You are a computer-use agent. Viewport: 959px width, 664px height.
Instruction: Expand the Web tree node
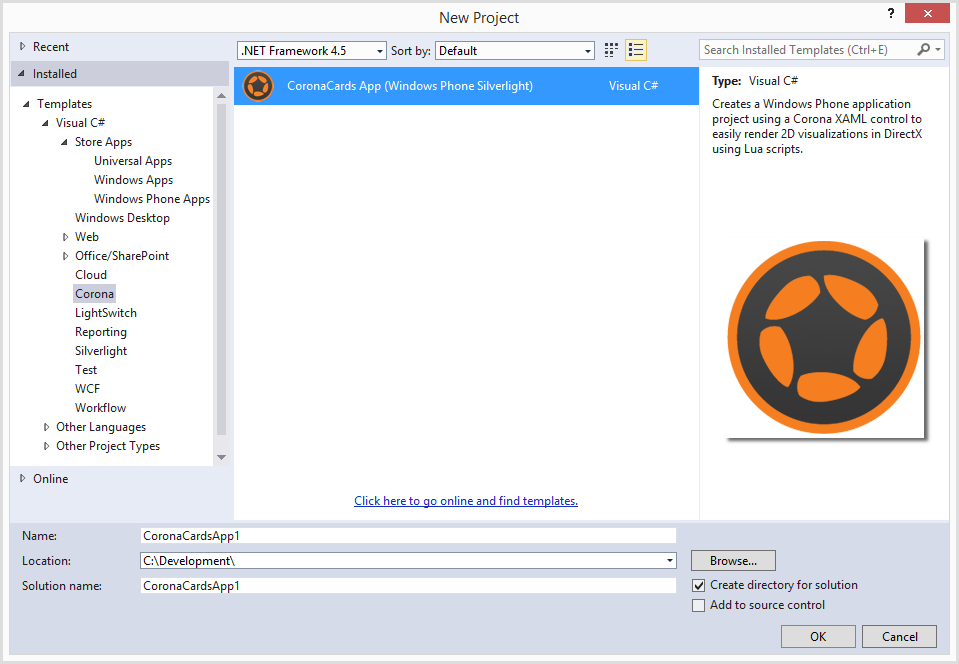point(65,237)
